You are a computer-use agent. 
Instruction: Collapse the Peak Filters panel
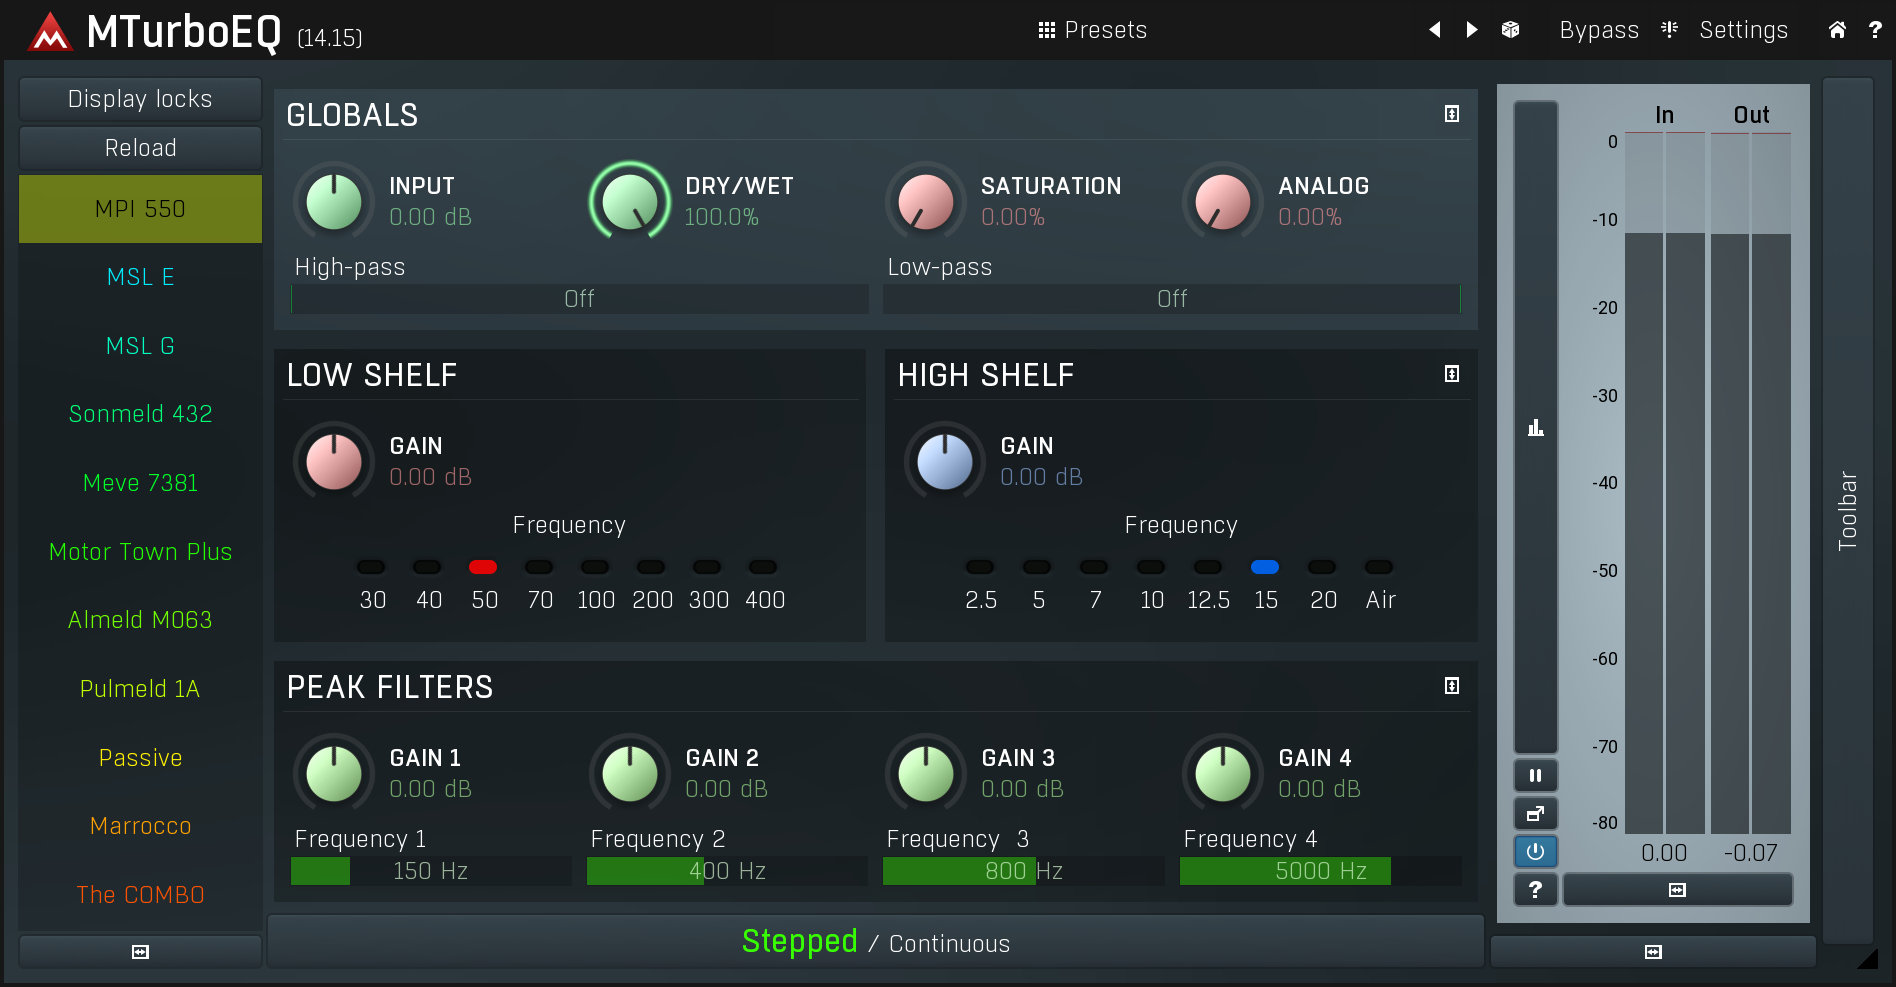coord(1452,686)
